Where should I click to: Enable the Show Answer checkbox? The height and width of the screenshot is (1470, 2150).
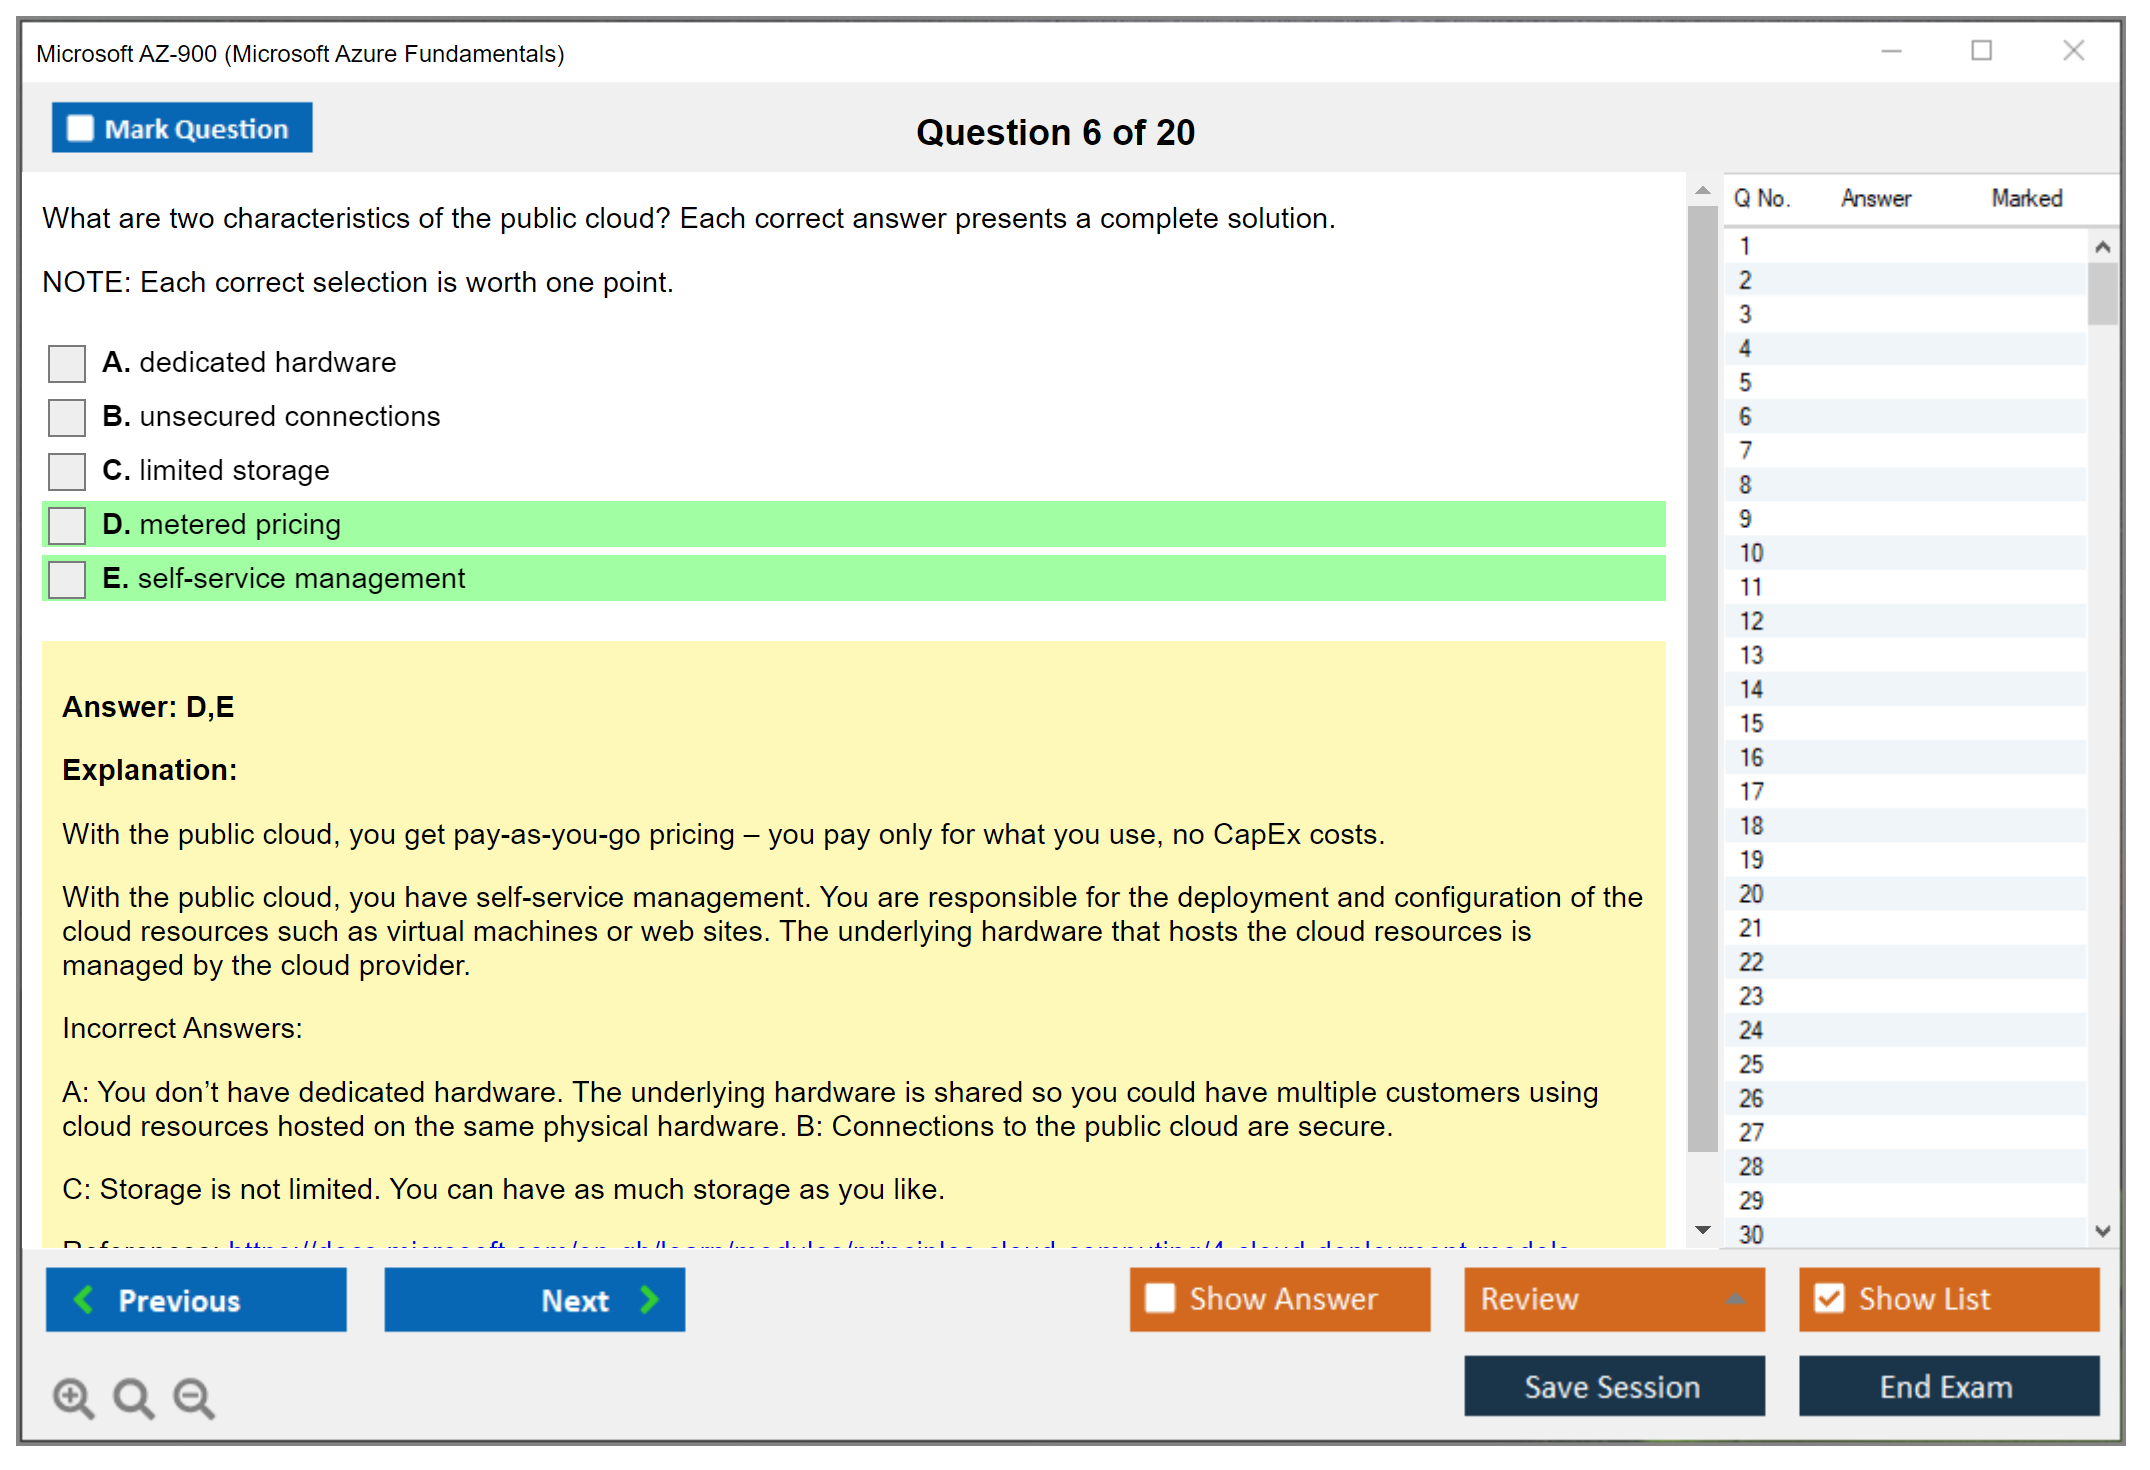(x=1160, y=1298)
